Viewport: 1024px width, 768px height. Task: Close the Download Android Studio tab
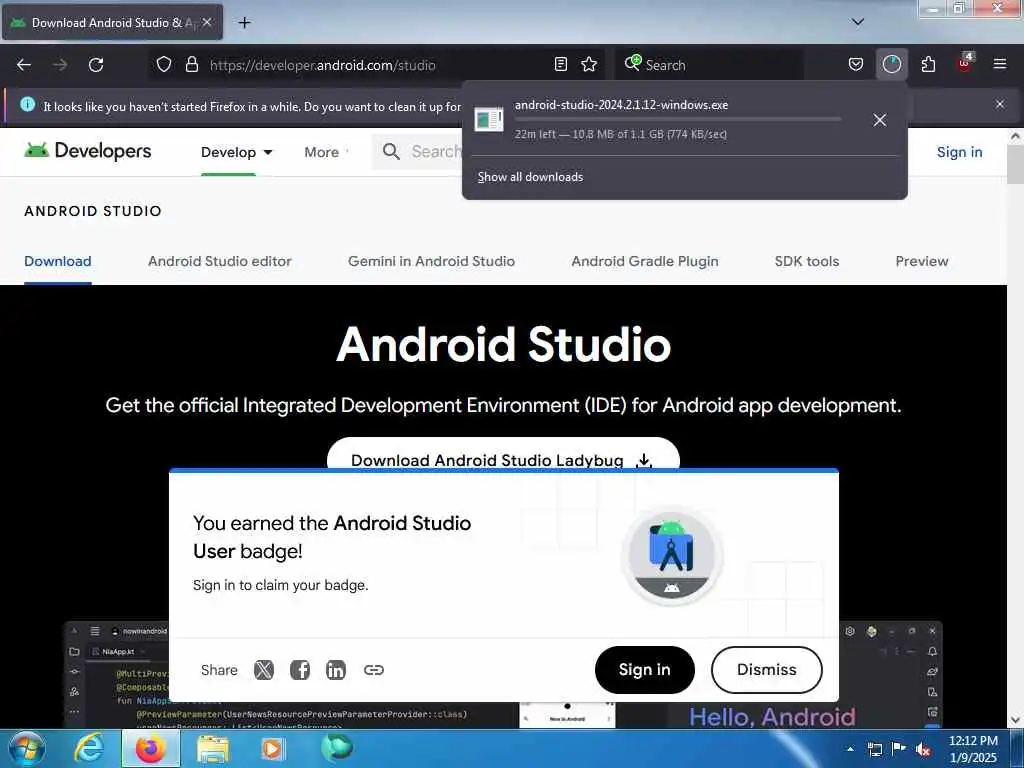(206, 22)
